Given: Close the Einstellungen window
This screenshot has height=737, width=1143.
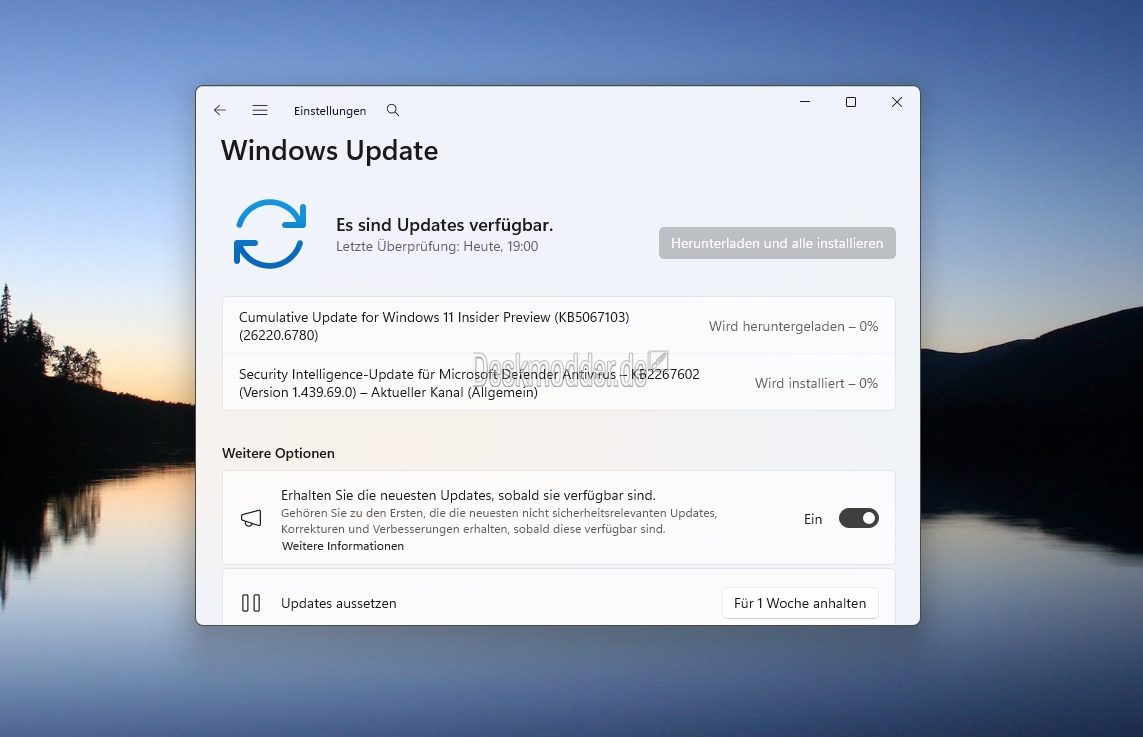Looking at the screenshot, I should [897, 102].
